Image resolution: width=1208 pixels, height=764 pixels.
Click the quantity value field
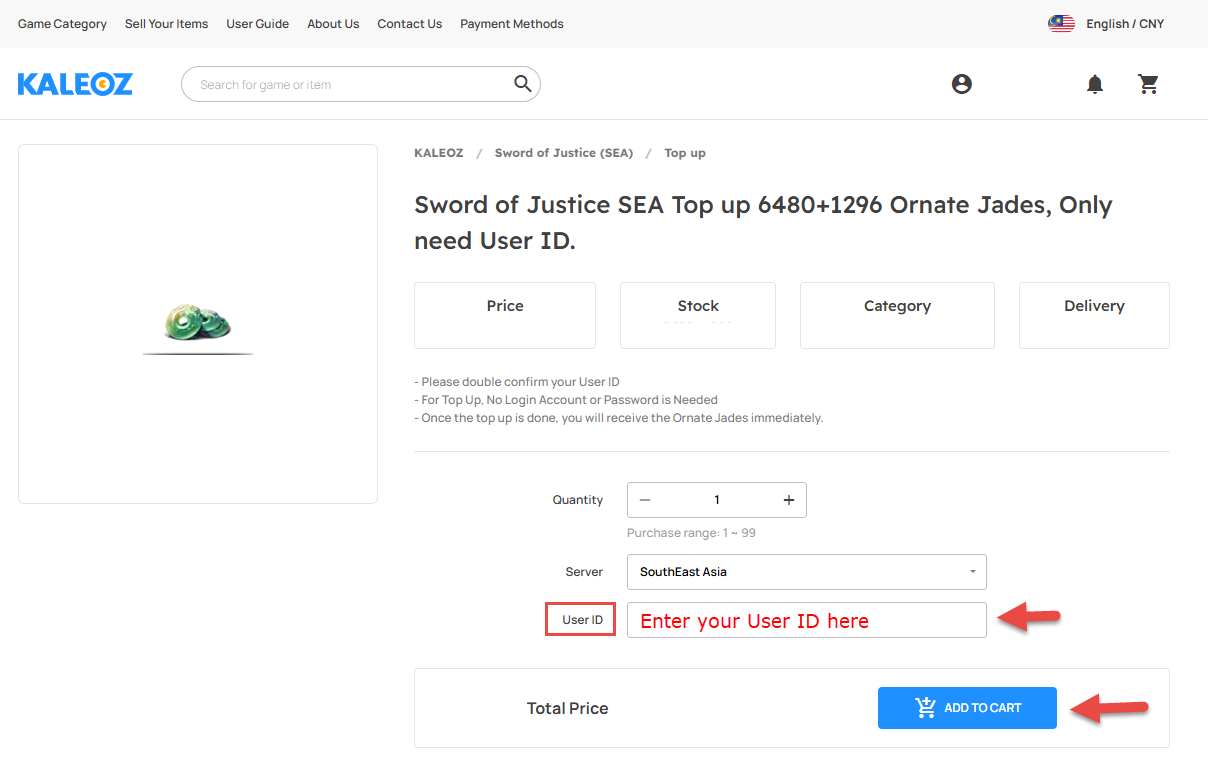pos(717,500)
